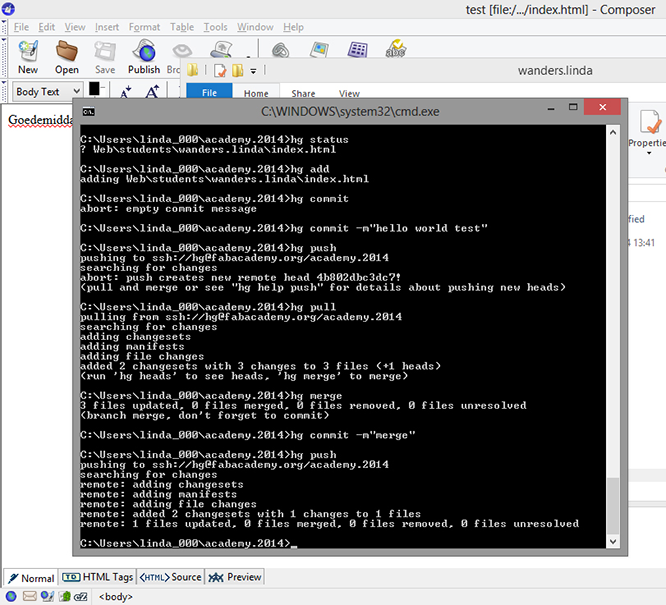This screenshot has height=605, width=666.
Task: Click the format toolbar grip handle
Action: (x=4, y=91)
